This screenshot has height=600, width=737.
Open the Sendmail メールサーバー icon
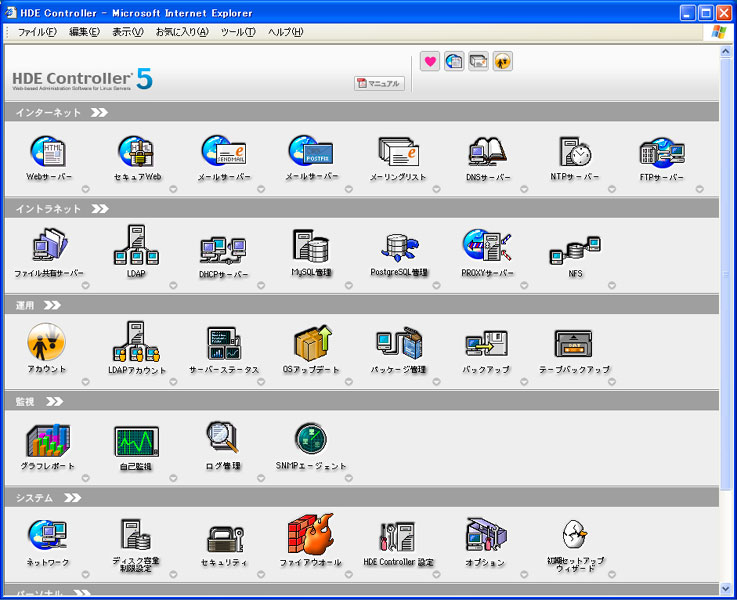[224, 151]
